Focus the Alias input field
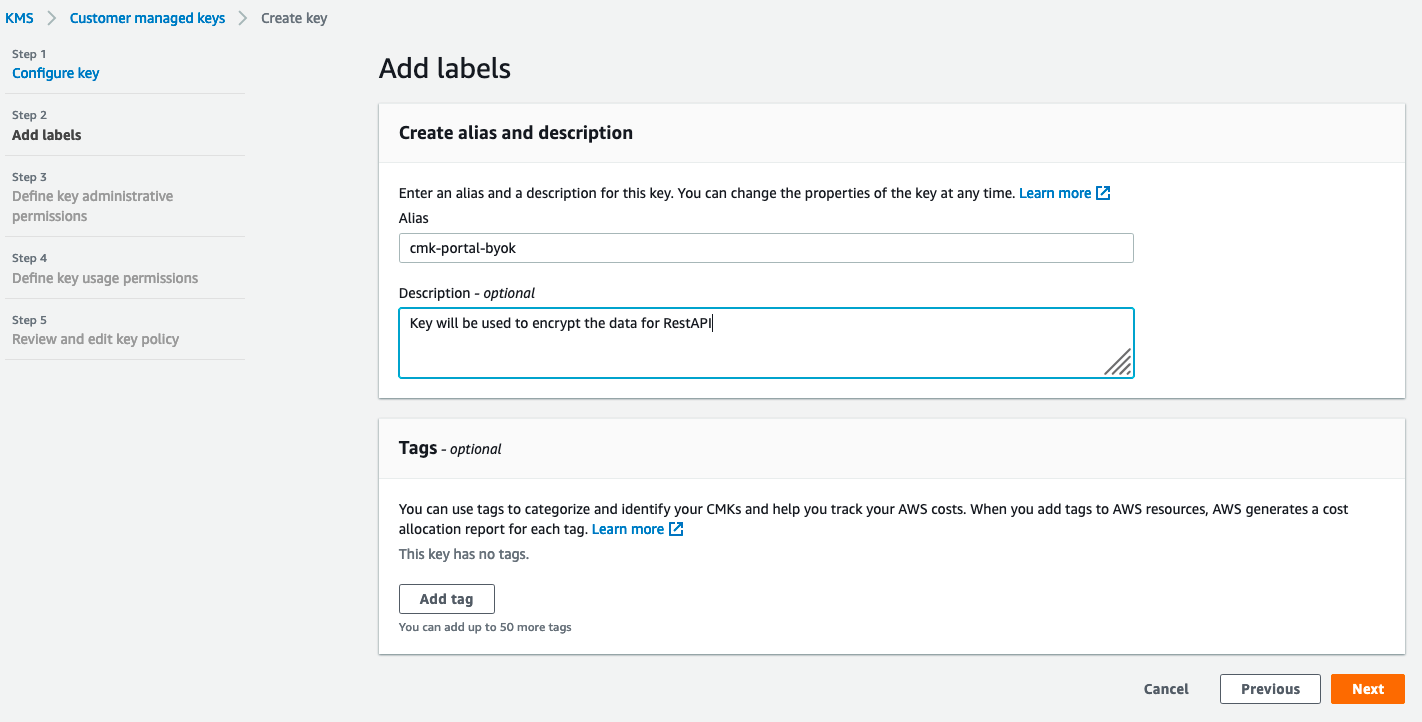 click(766, 248)
